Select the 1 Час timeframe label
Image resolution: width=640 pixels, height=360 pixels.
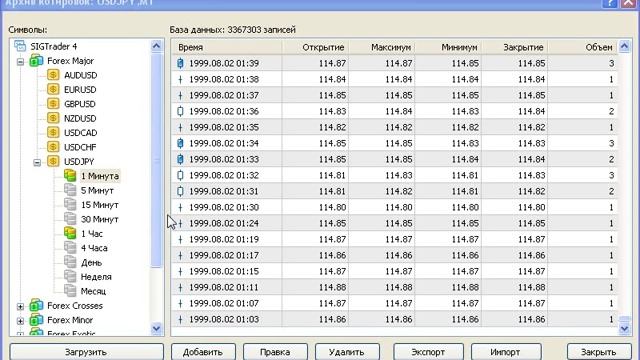click(x=92, y=234)
